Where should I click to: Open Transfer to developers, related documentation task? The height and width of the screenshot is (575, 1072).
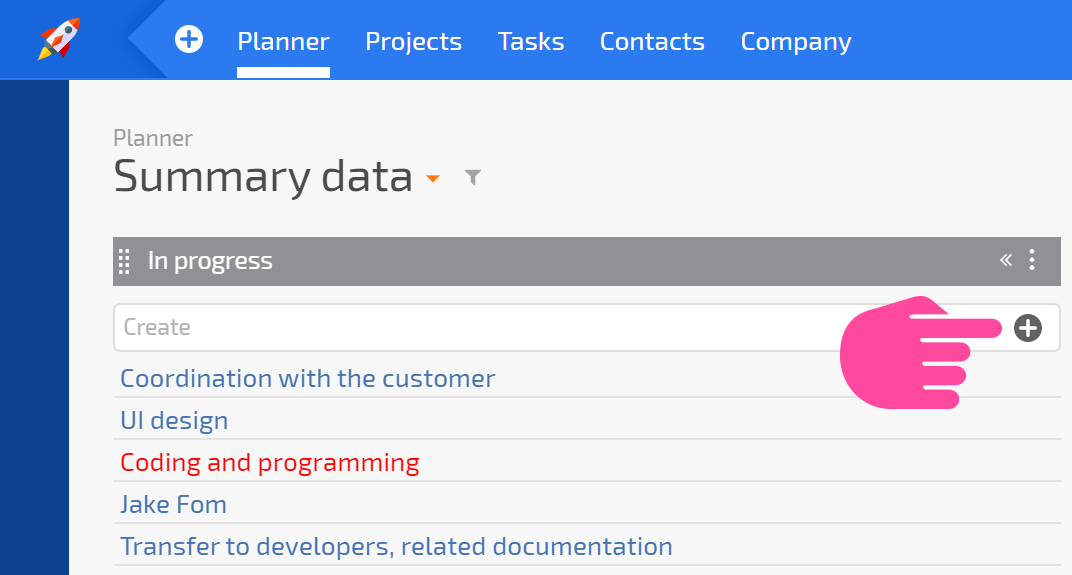pyautogui.click(x=397, y=546)
